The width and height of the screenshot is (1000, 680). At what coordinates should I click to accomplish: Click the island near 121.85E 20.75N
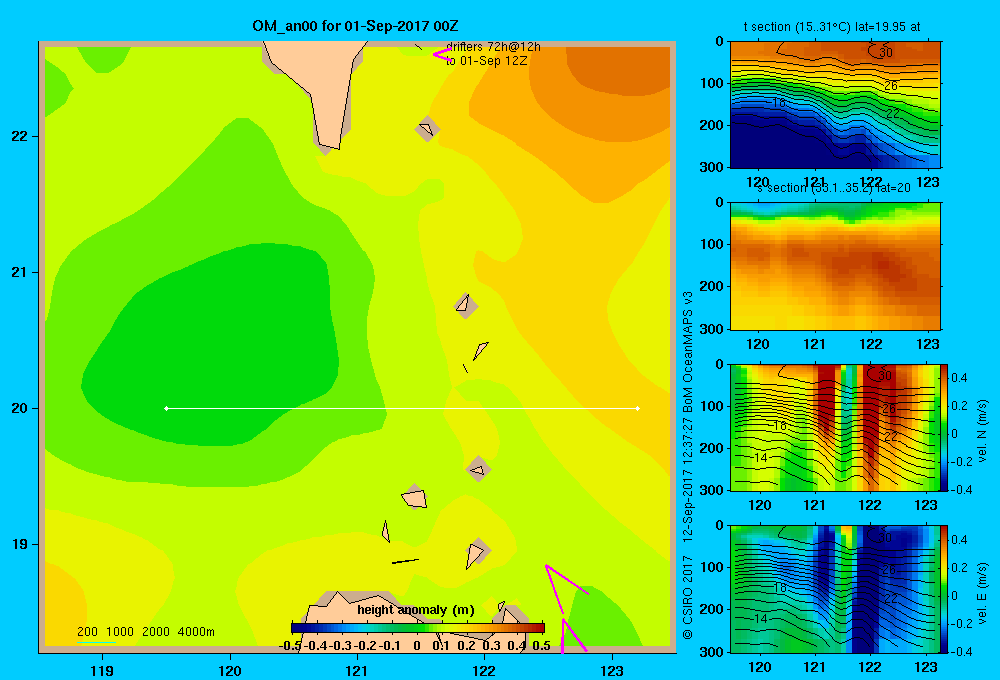[465, 305]
